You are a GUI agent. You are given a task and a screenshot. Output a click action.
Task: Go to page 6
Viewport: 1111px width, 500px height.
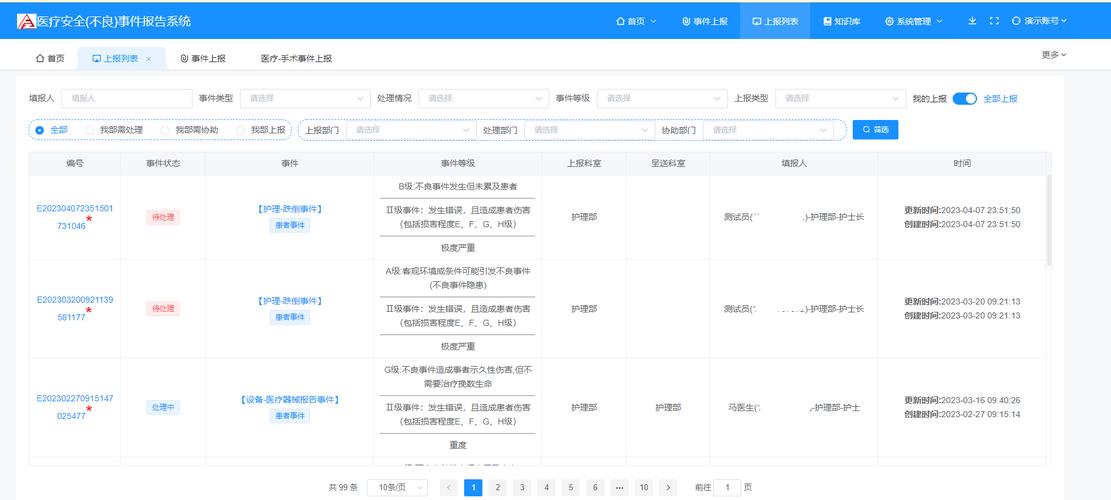tap(594, 487)
